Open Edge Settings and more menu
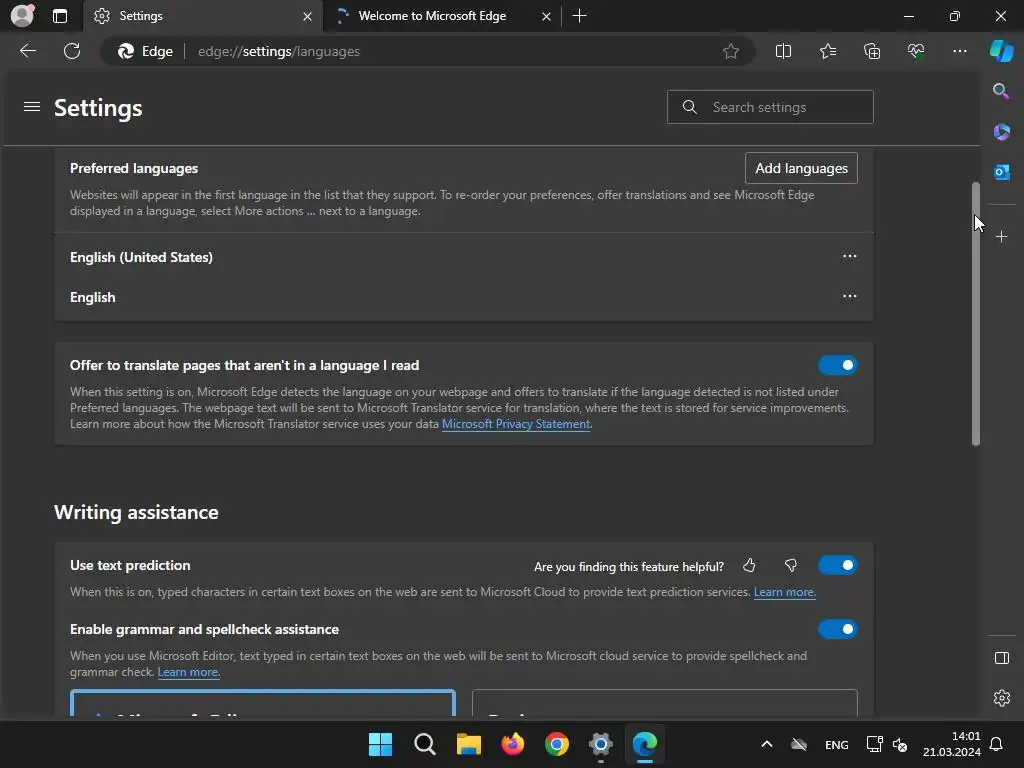The image size is (1024, 768). tap(959, 51)
